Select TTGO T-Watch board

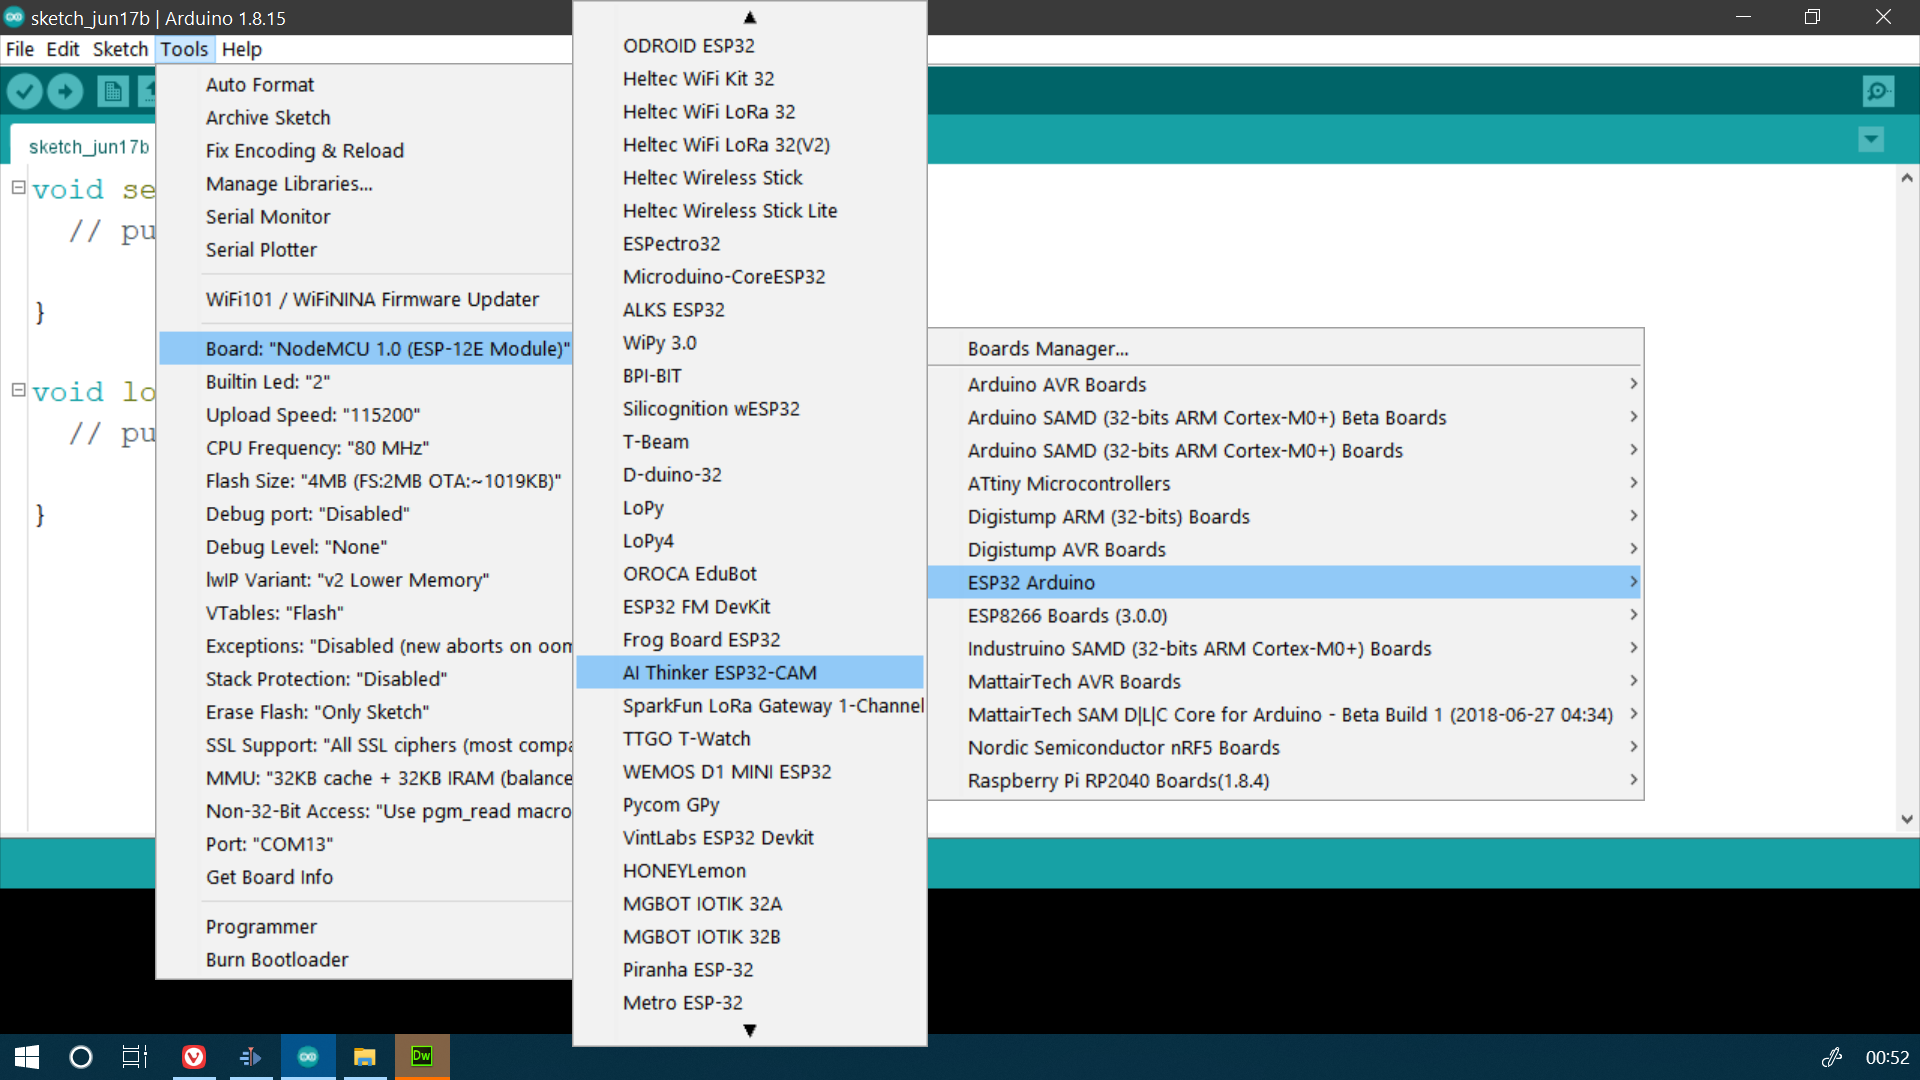(x=750, y=739)
